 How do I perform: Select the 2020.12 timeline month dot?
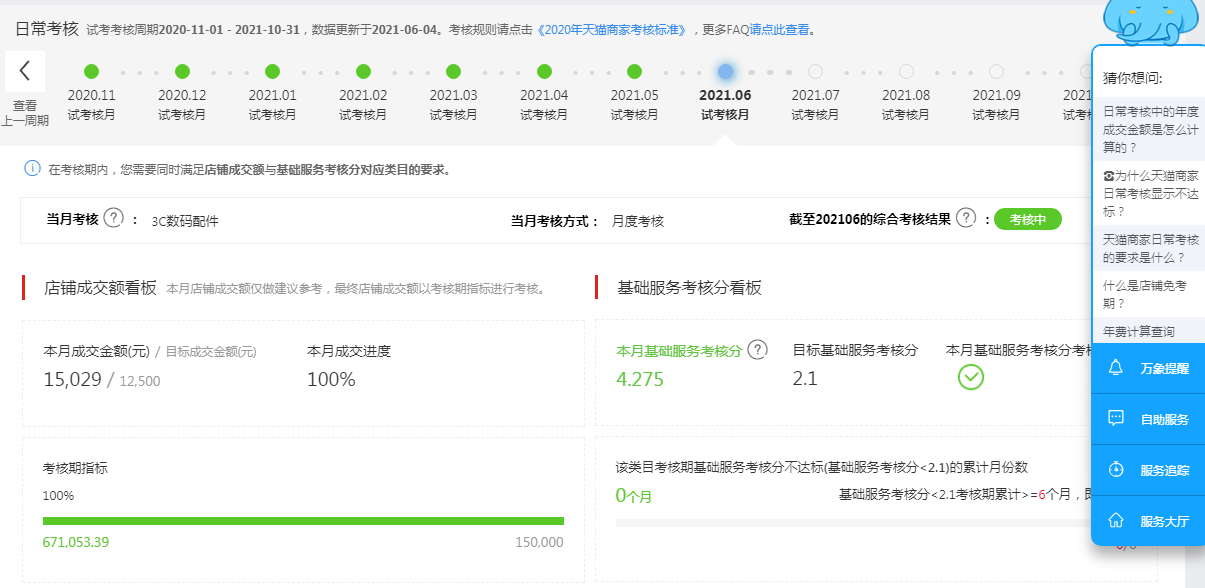click(x=182, y=71)
